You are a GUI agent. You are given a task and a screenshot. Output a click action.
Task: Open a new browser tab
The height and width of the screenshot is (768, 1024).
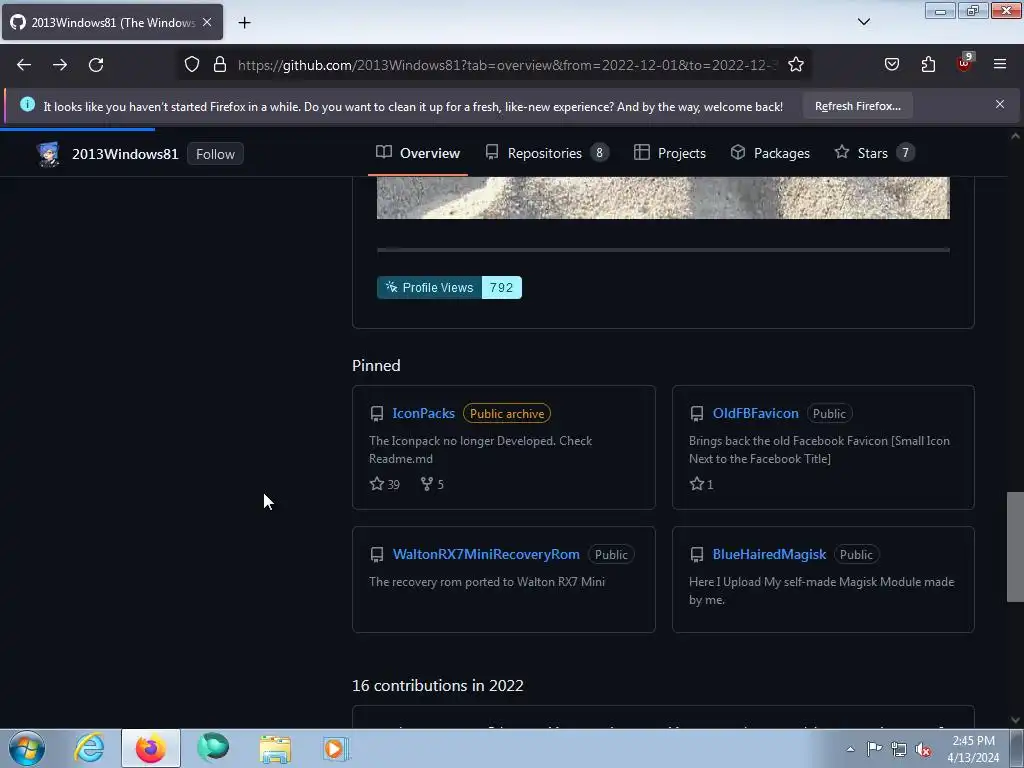244,23
